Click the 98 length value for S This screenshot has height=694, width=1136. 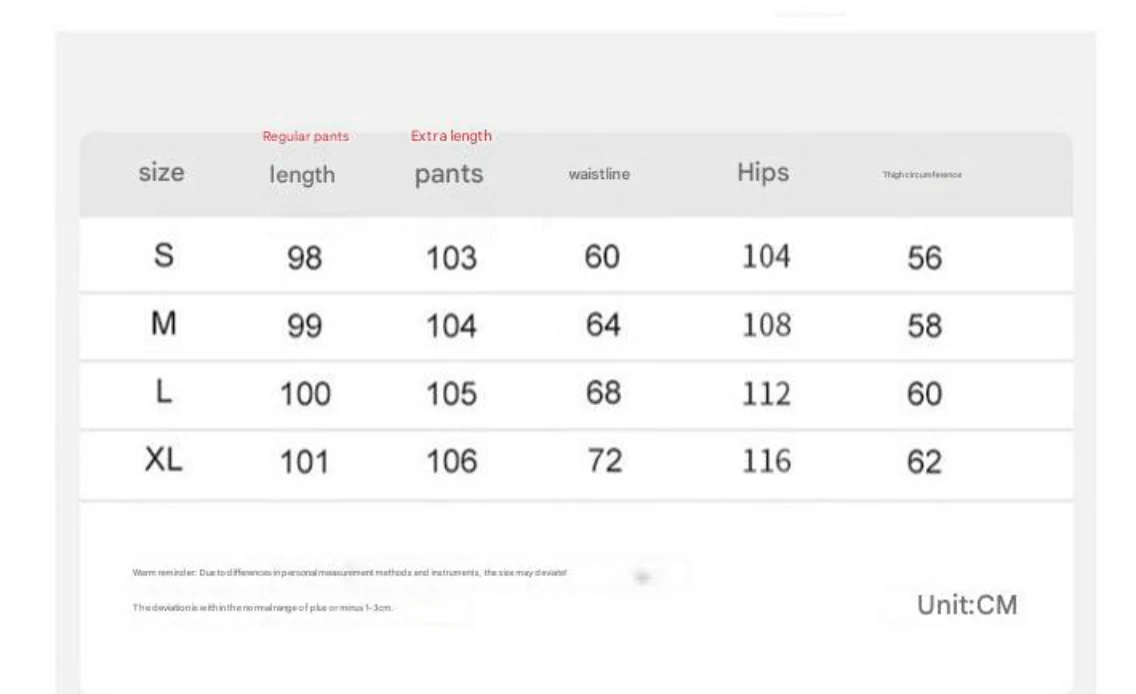tap(304, 258)
